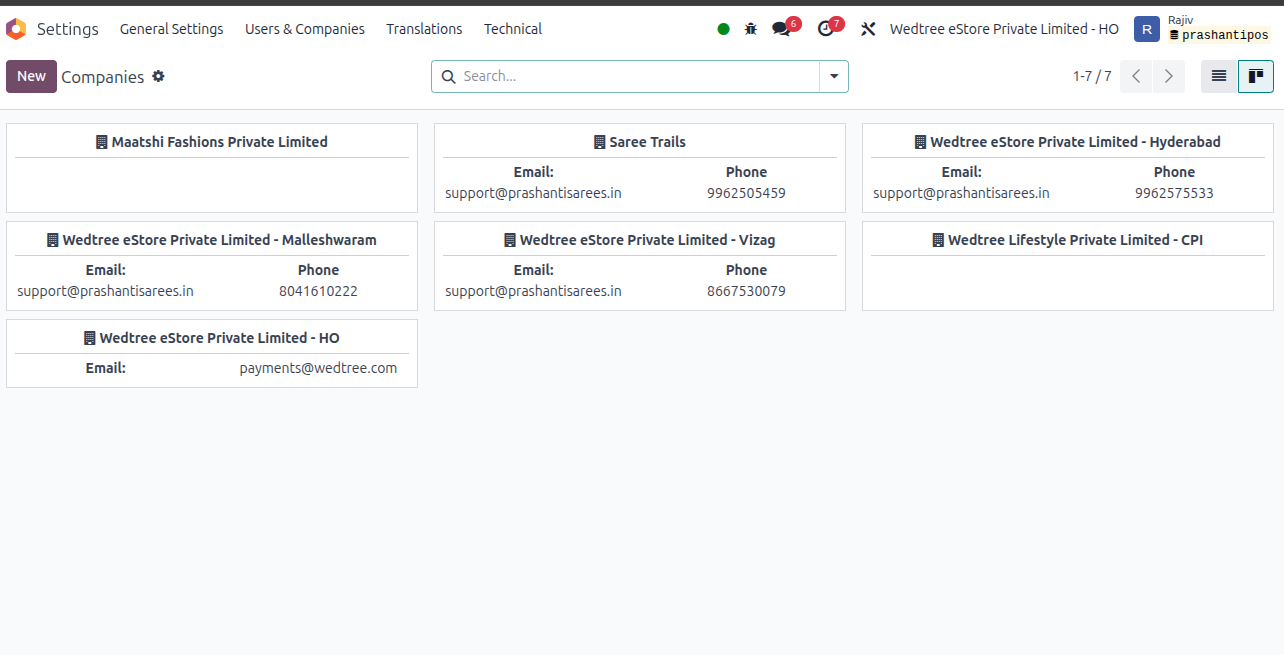Click the Settings app title
Image resolution: width=1284 pixels, height=655 pixels.
(68, 29)
